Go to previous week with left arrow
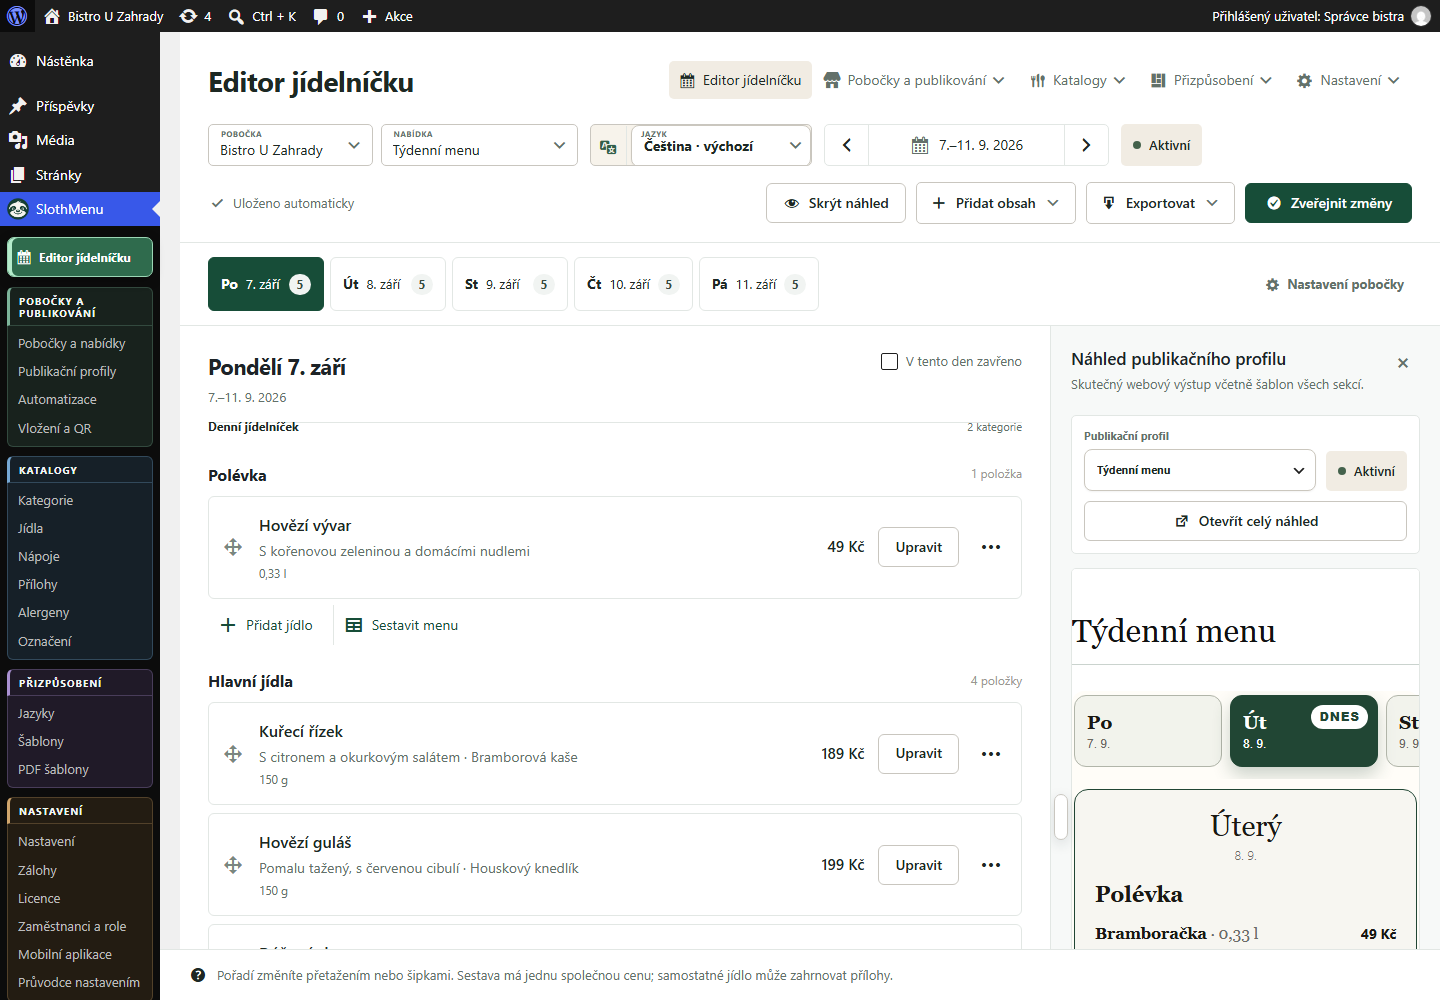The height and width of the screenshot is (1000, 1440). pos(847,145)
